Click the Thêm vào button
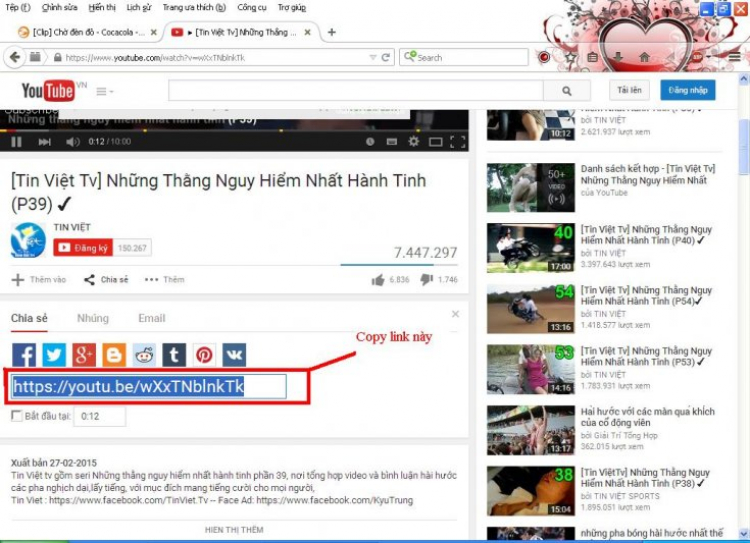Viewport: 750px width, 543px height. (39, 280)
